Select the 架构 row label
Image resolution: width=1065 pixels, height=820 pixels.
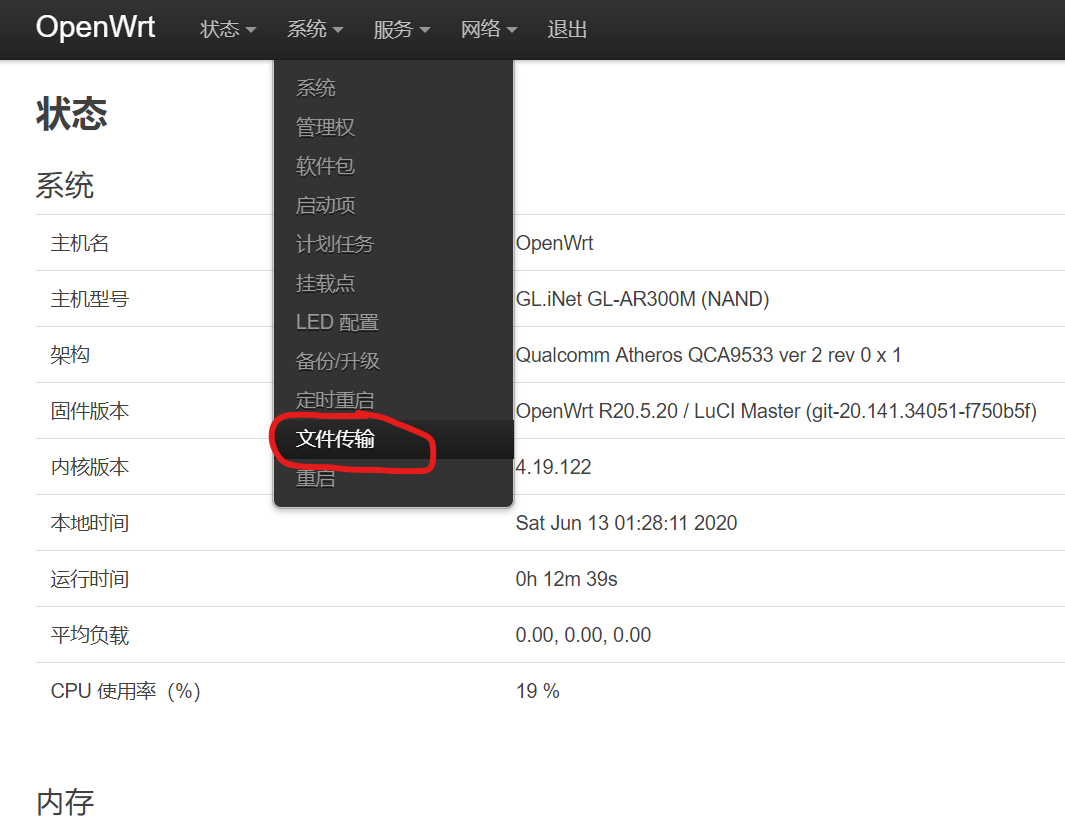pyautogui.click(x=70, y=355)
